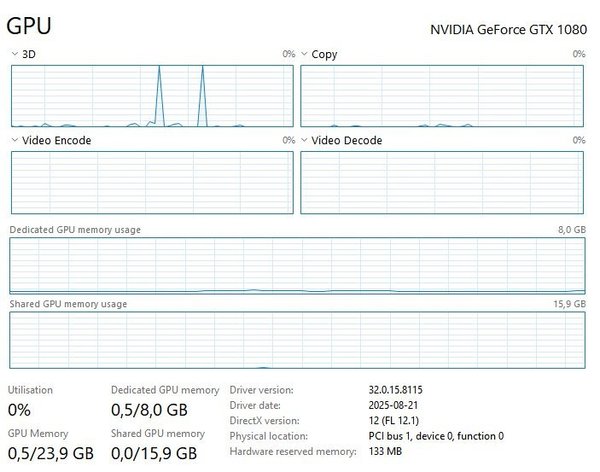Click inside the Video Decode graph
The height and width of the screenshot is (472, 600).
(443, 182)
